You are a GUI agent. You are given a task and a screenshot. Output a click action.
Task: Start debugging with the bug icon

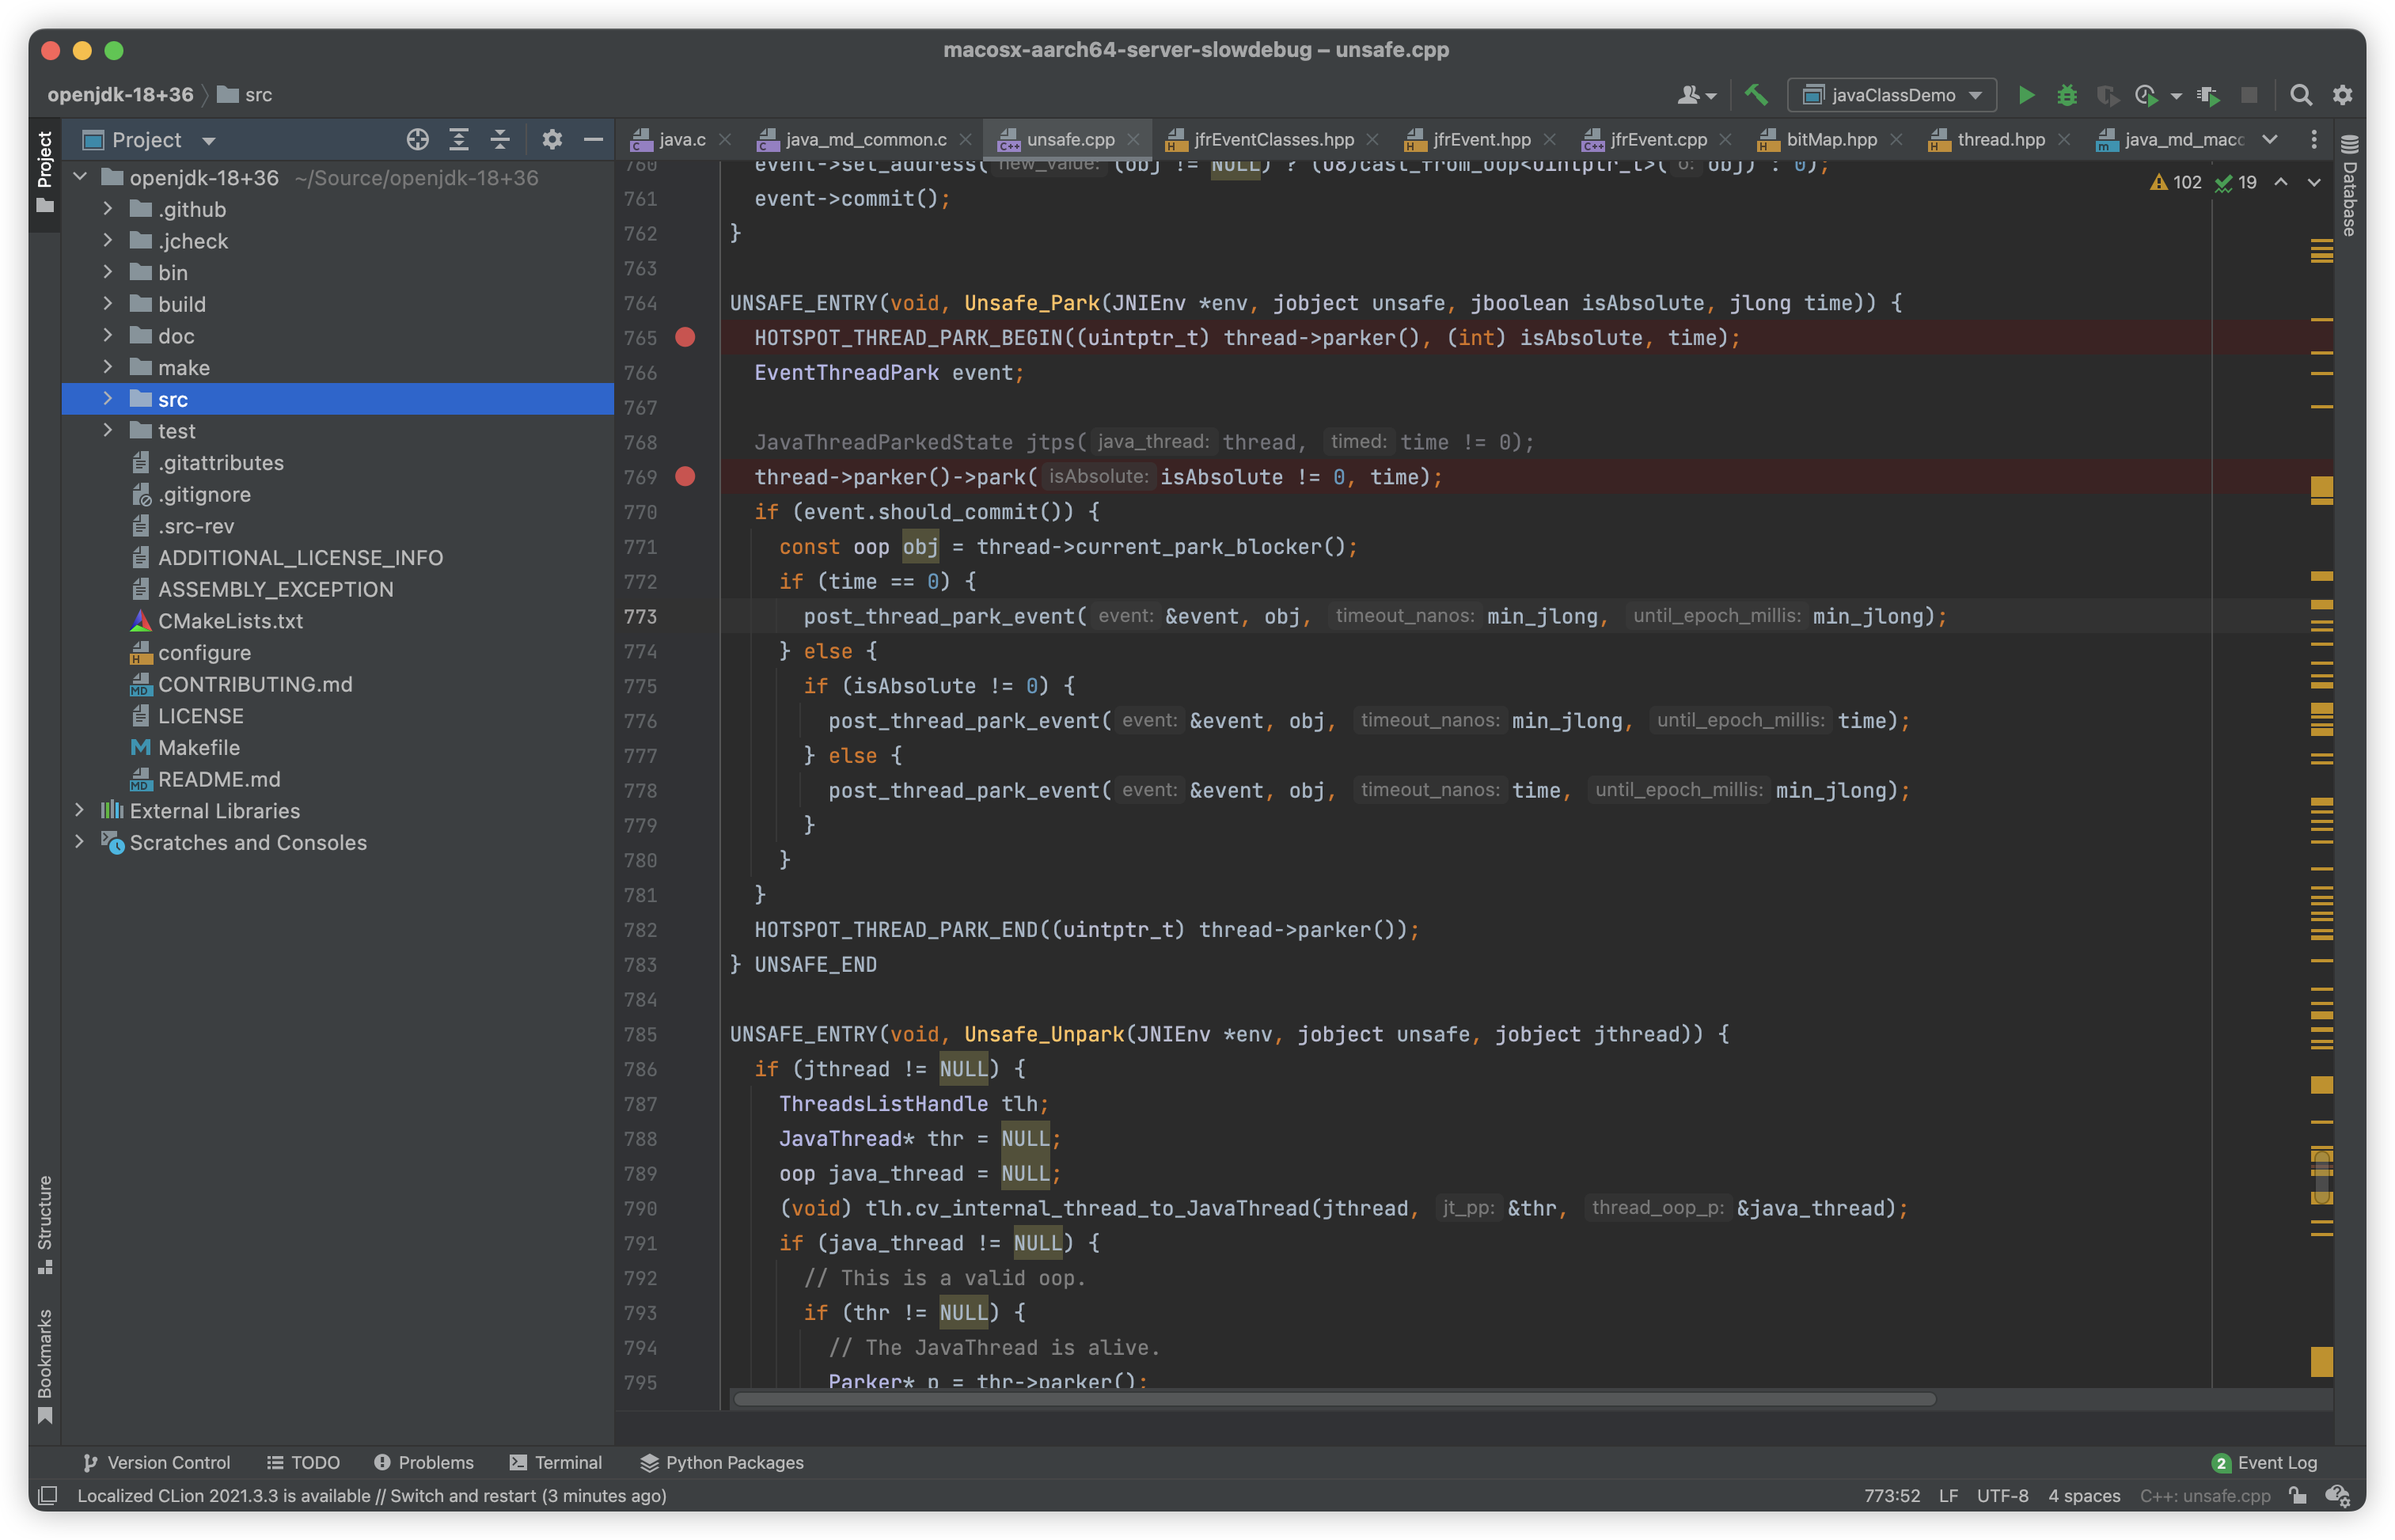[x=2067, y=95]
